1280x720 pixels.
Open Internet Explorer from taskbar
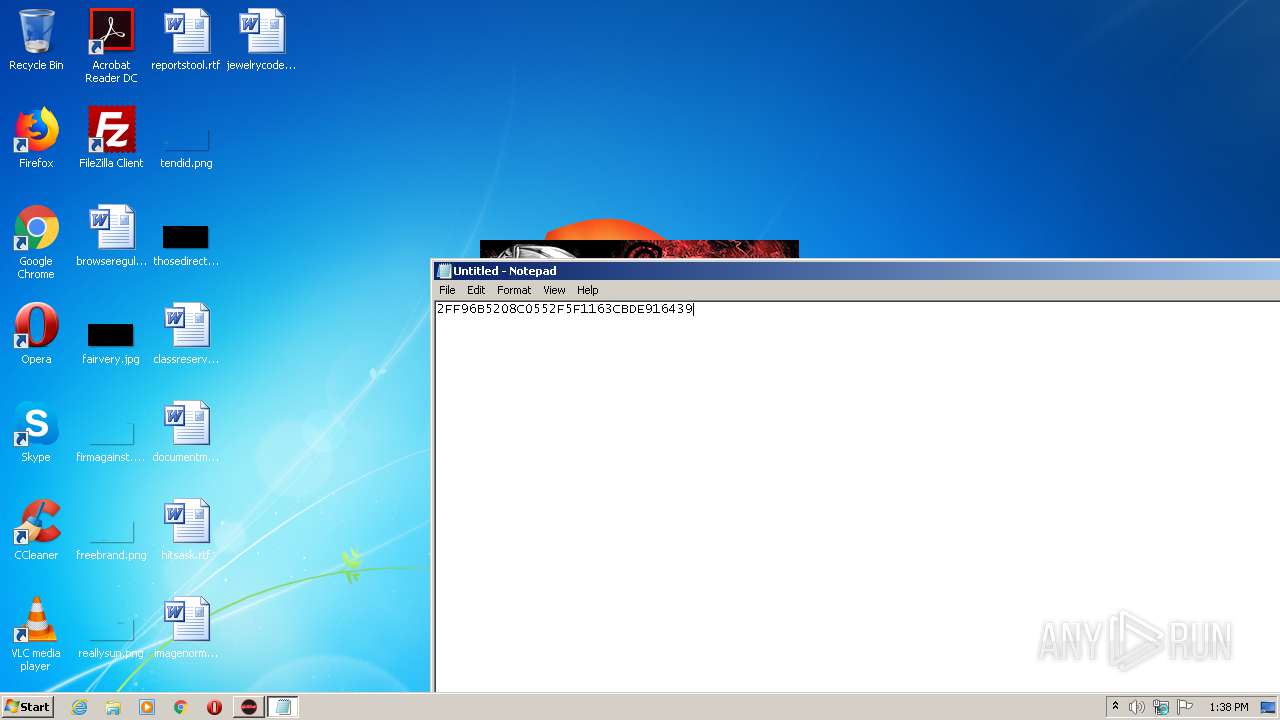coord(79,707)
